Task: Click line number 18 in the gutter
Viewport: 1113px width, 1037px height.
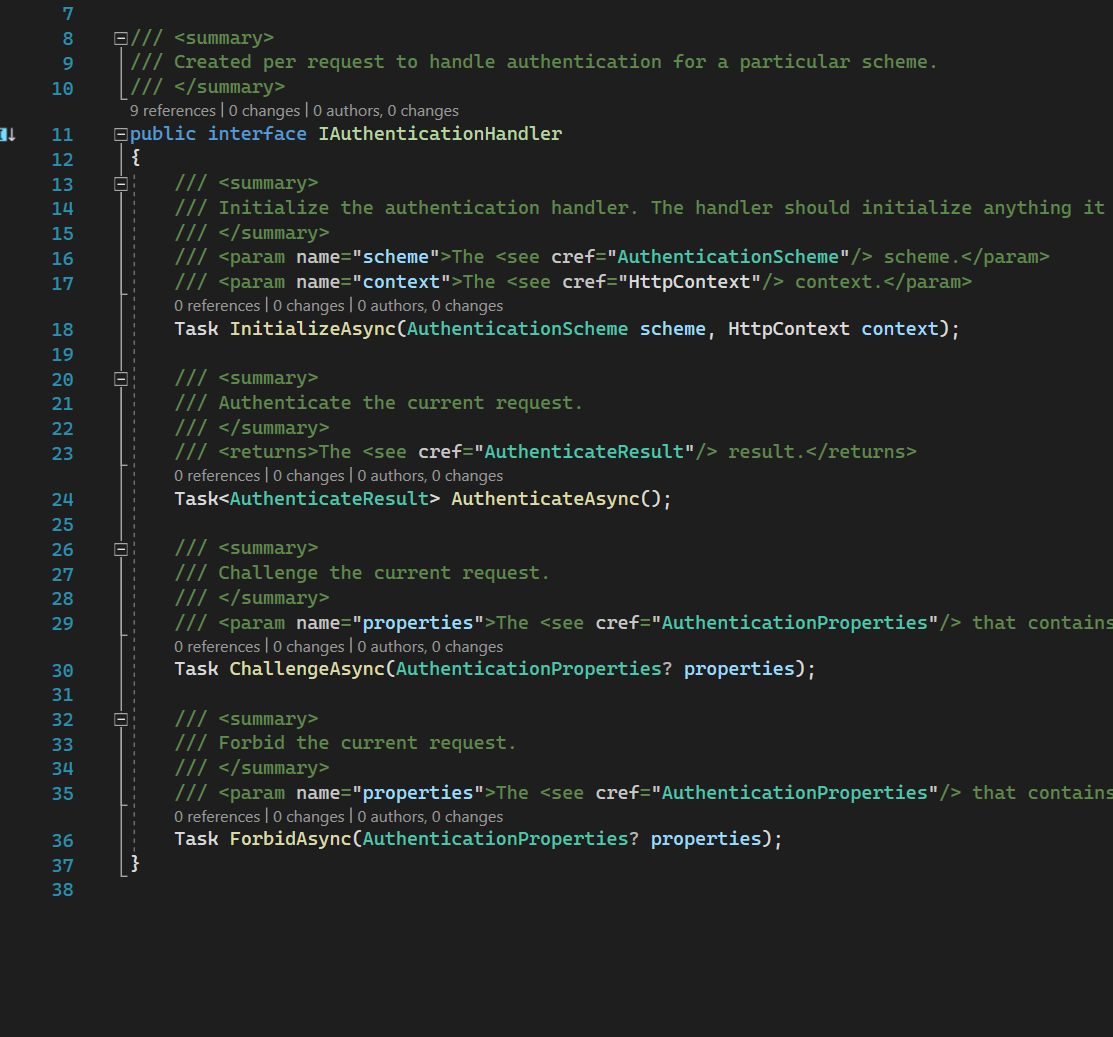Action: (x=62, y=330)
